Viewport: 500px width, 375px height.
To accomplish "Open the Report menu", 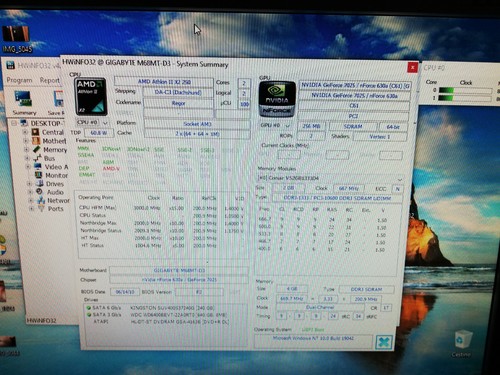I will pos(50,80).
